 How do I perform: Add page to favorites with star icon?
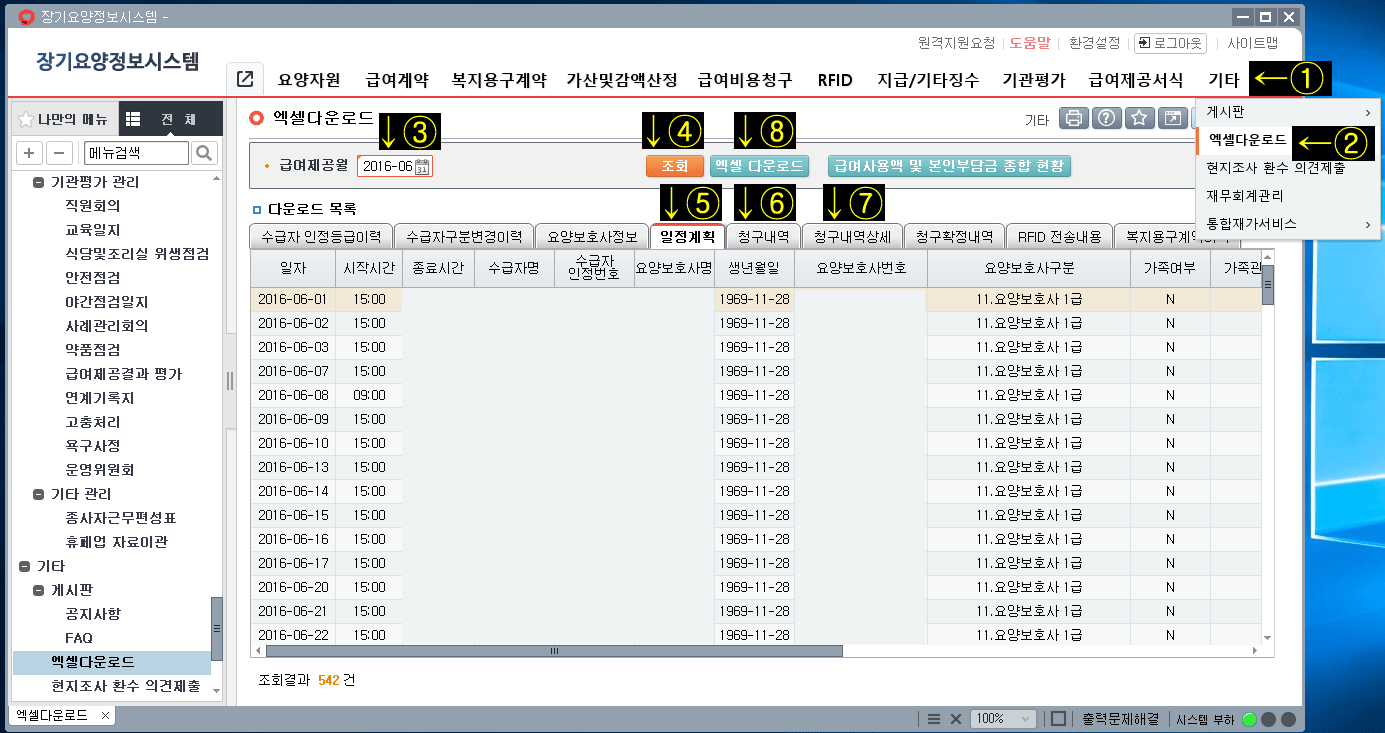1138,118
